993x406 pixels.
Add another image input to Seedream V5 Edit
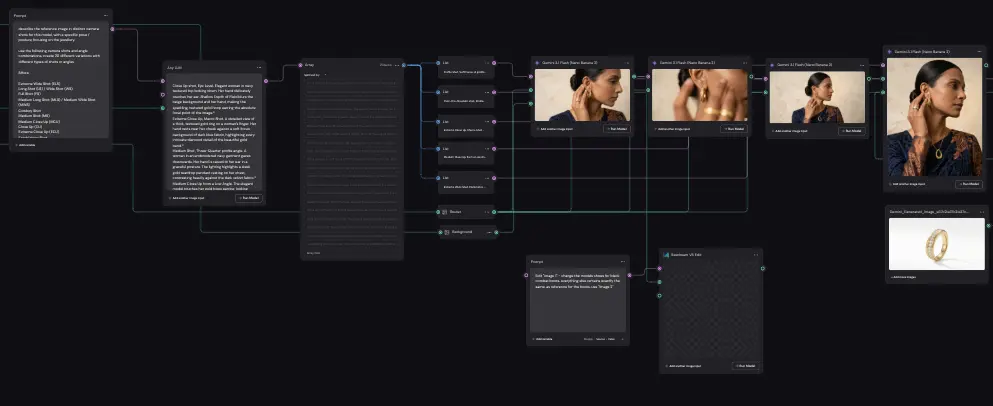[x=685, y=366]
